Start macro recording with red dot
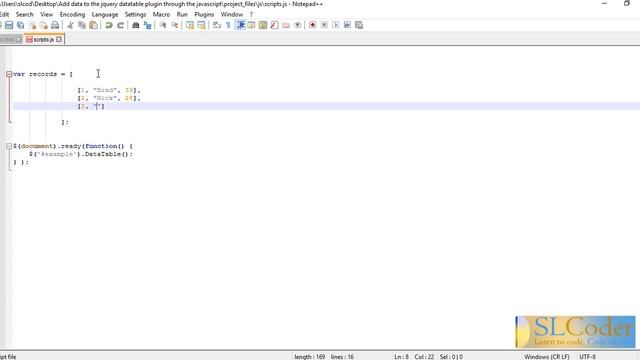 click(x=313, y=25)
